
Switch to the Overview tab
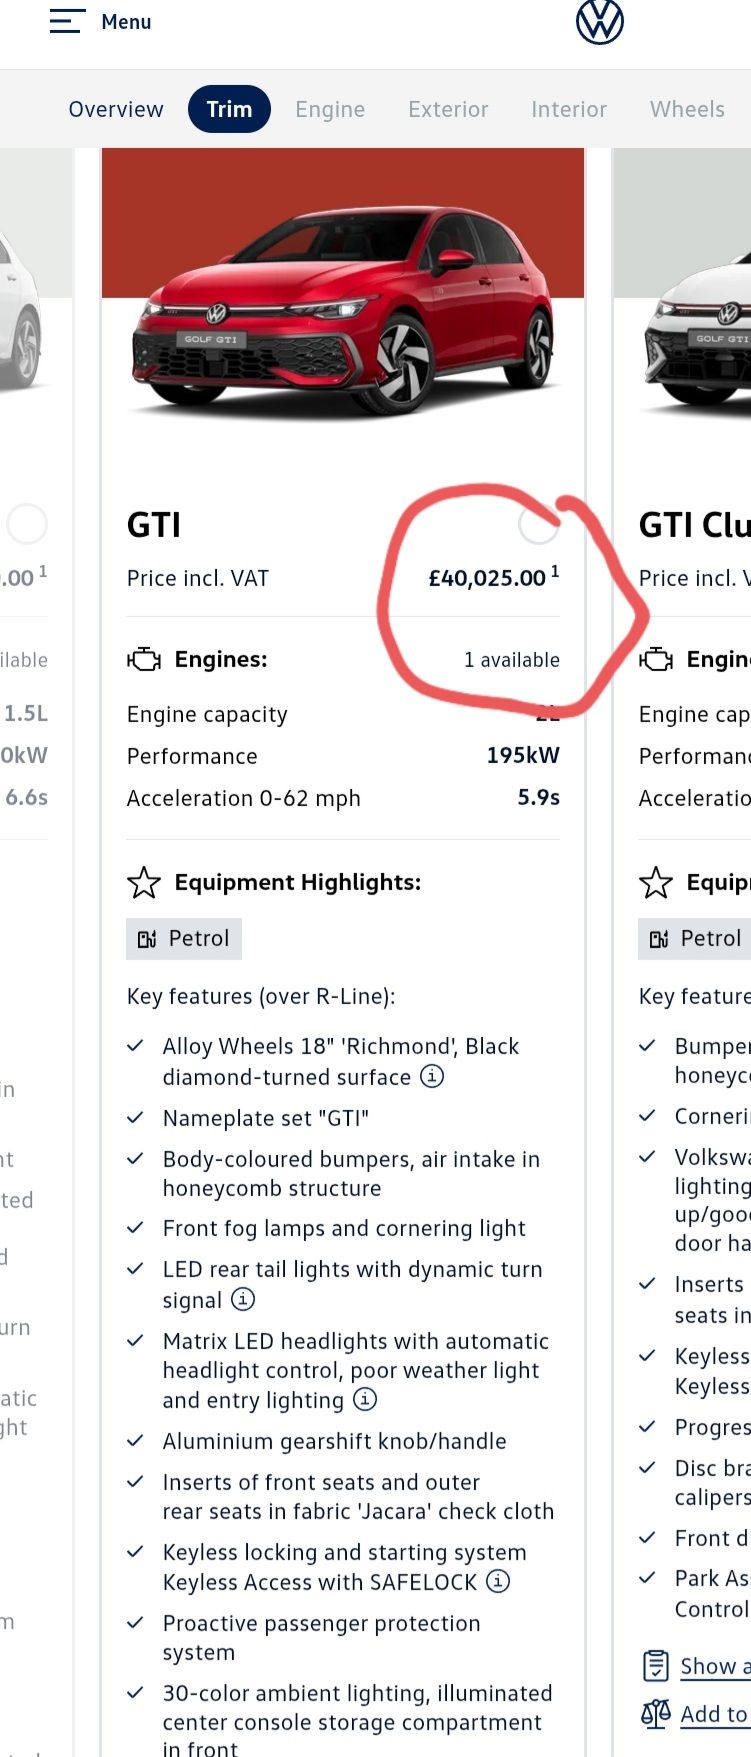point(116,109)
